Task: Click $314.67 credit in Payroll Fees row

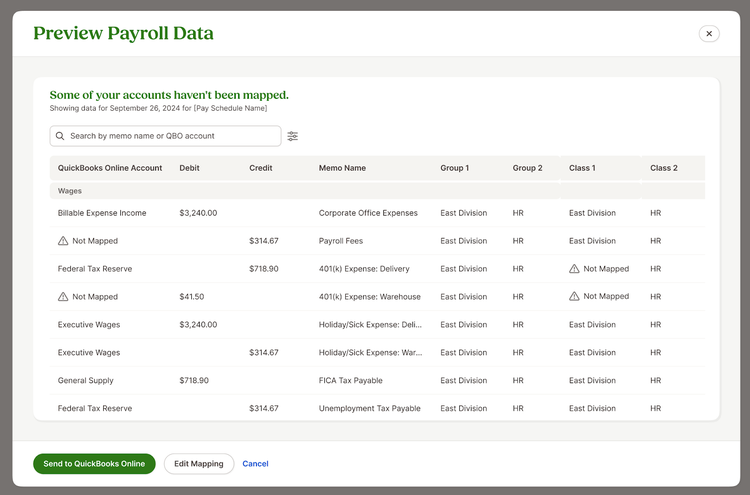Action: [x=264, y=241]
